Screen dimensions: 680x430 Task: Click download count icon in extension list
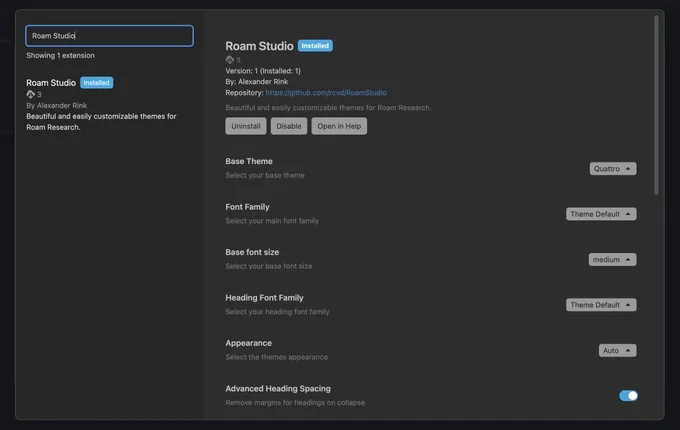[30, 94]
